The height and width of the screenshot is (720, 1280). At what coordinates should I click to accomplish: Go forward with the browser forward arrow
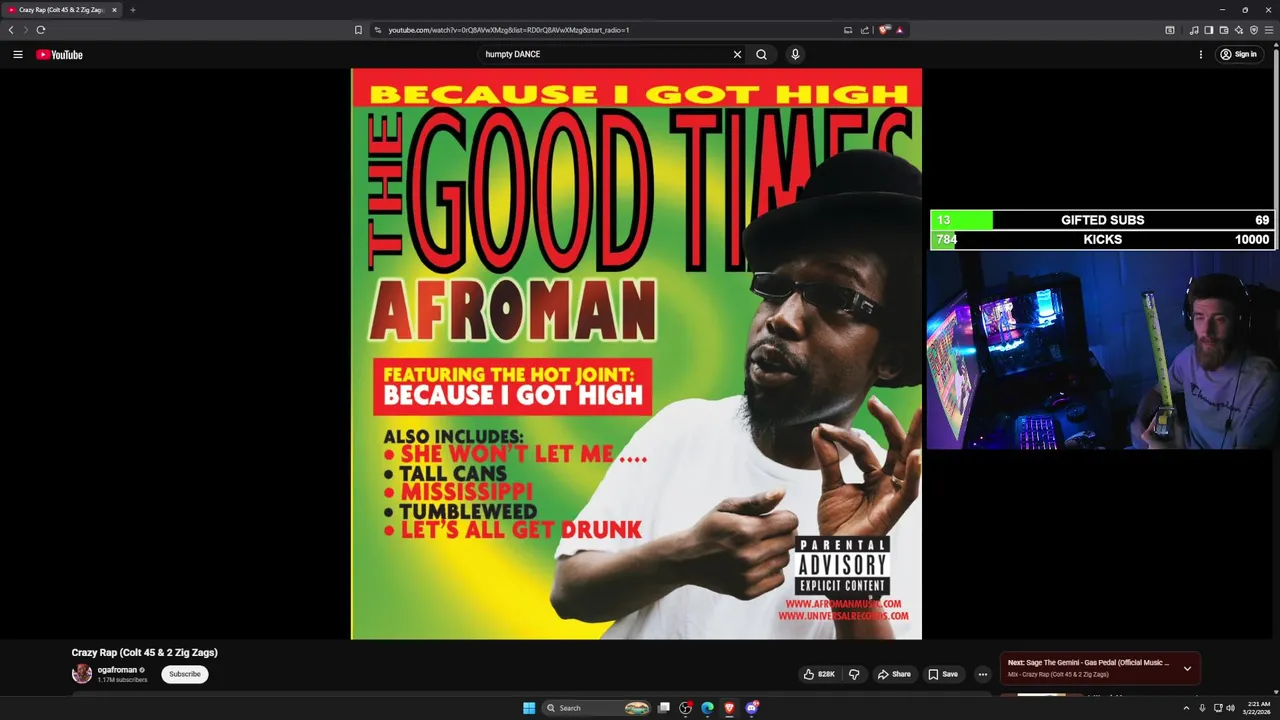(x=26, y=30)
